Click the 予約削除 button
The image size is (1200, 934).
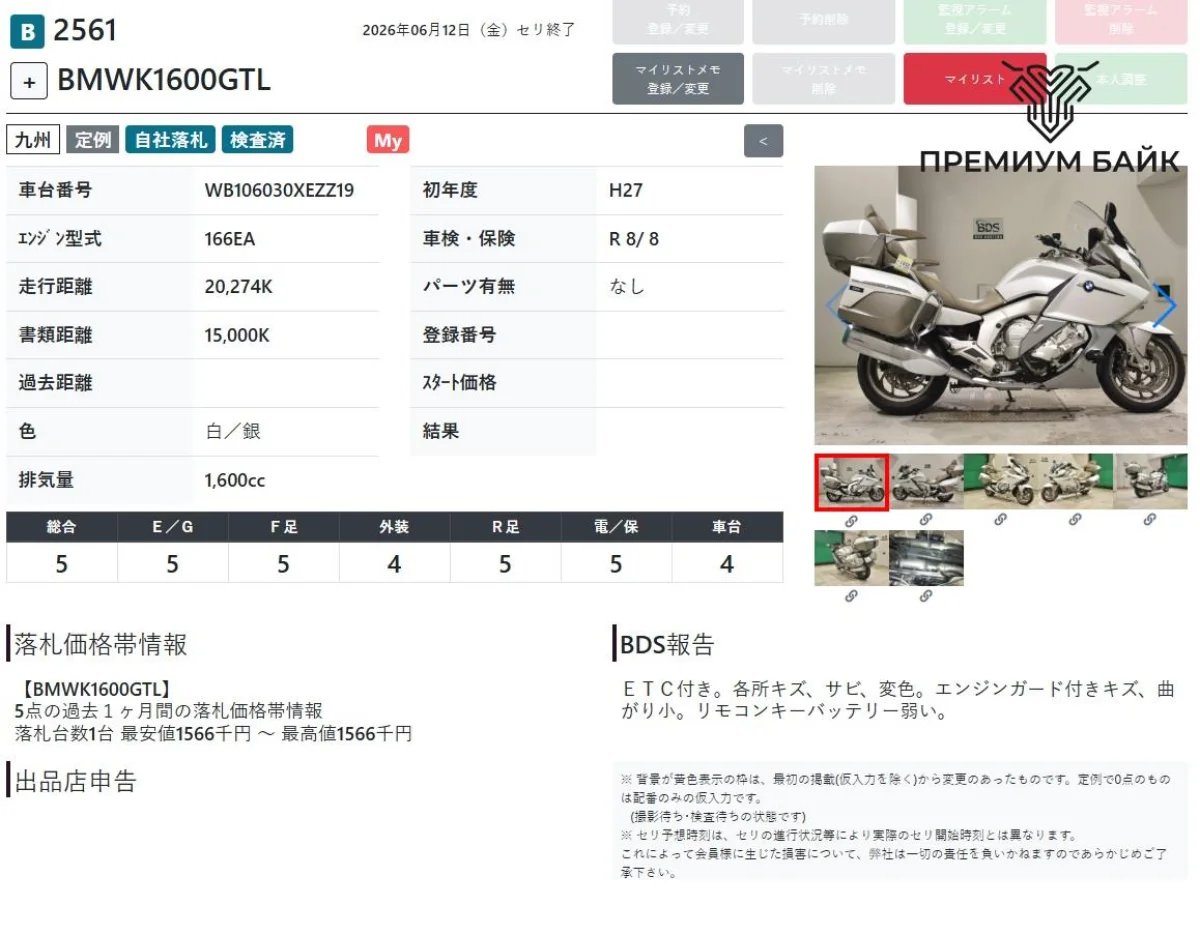coord(825,20)
